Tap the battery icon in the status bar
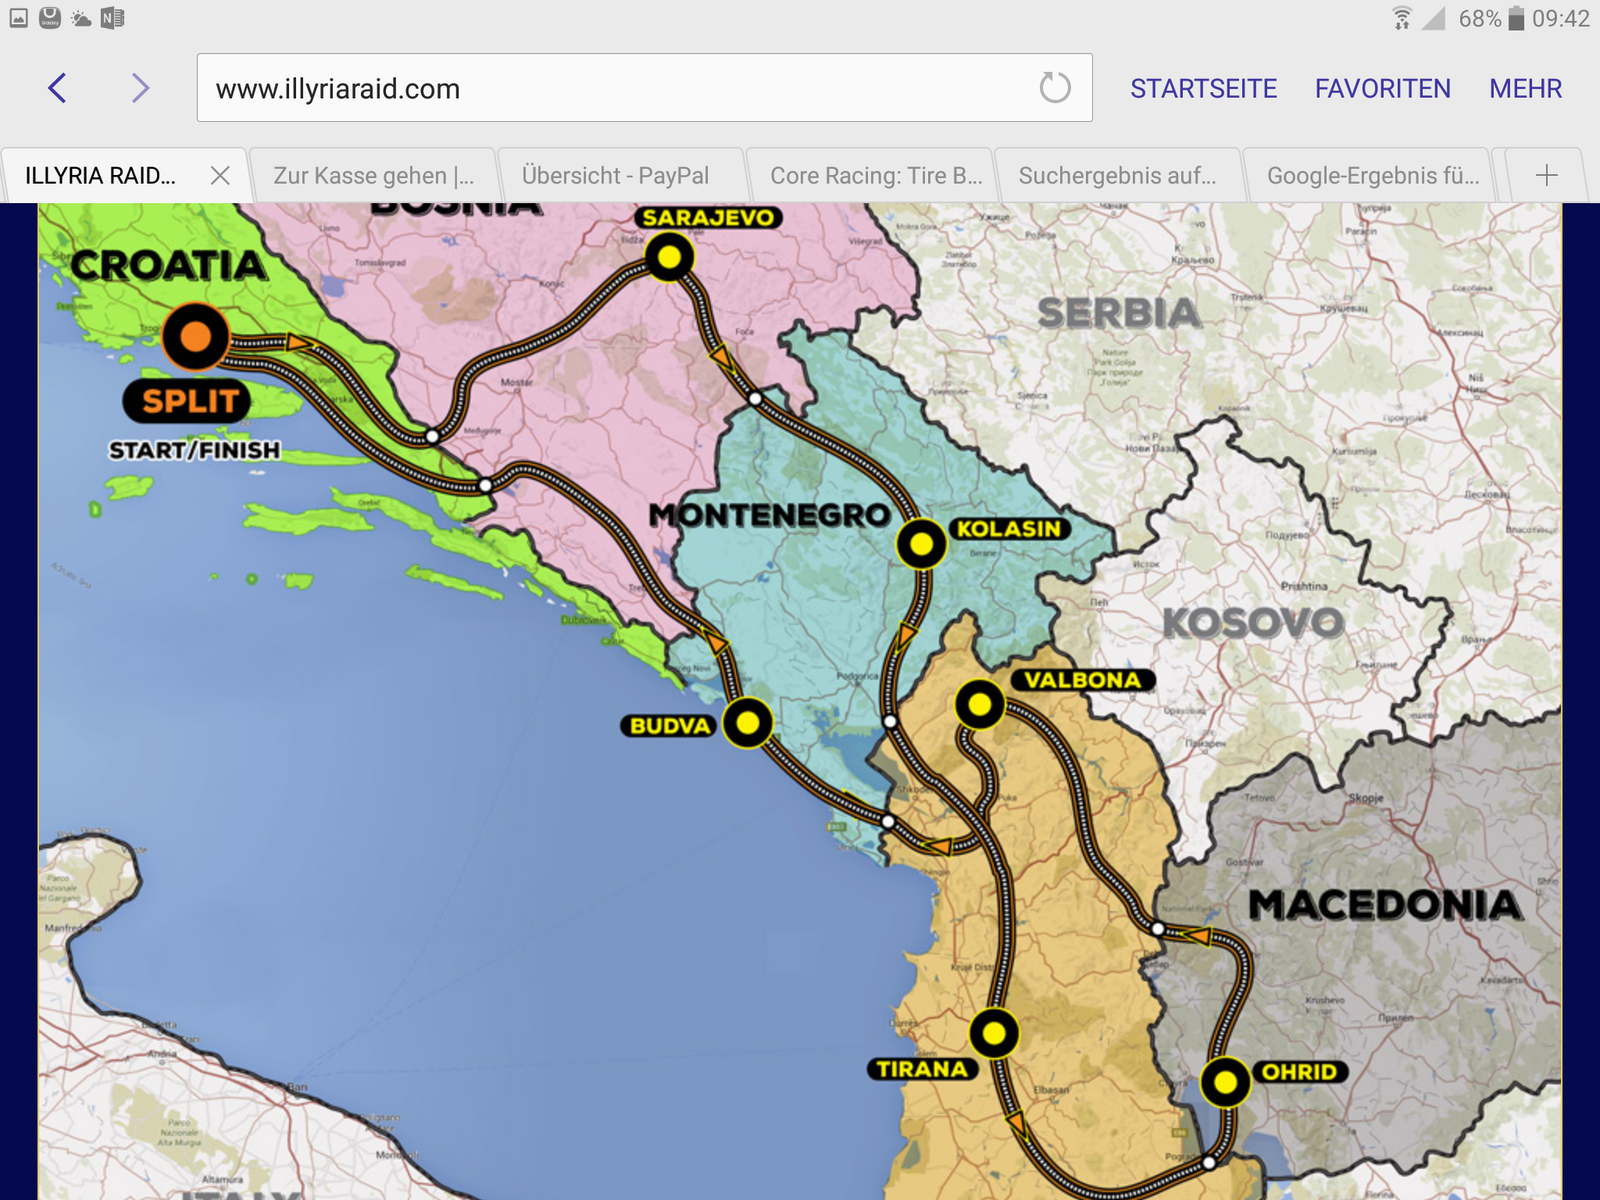 (1516, 18)
